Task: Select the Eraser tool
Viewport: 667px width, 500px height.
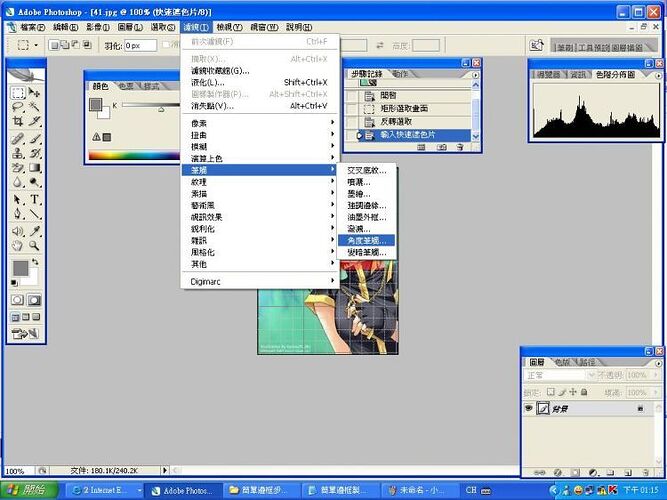Action: point(17,168)
